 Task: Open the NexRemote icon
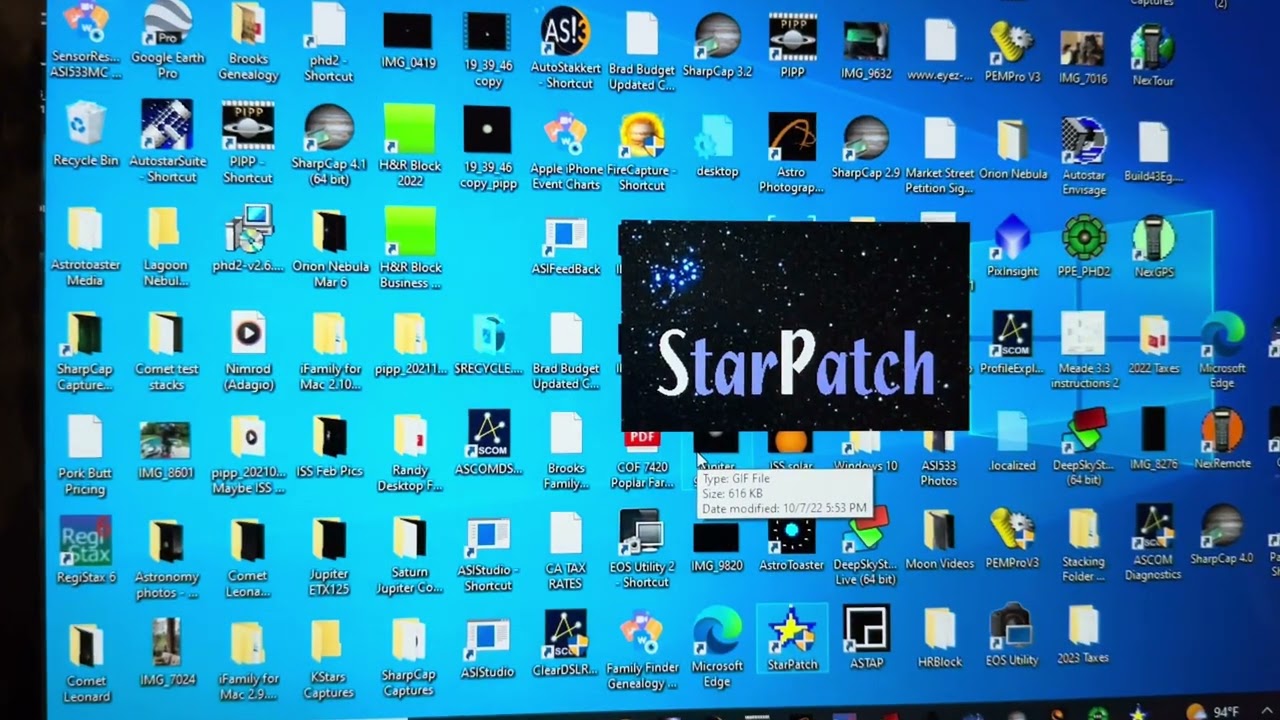tap(1222, 438)
